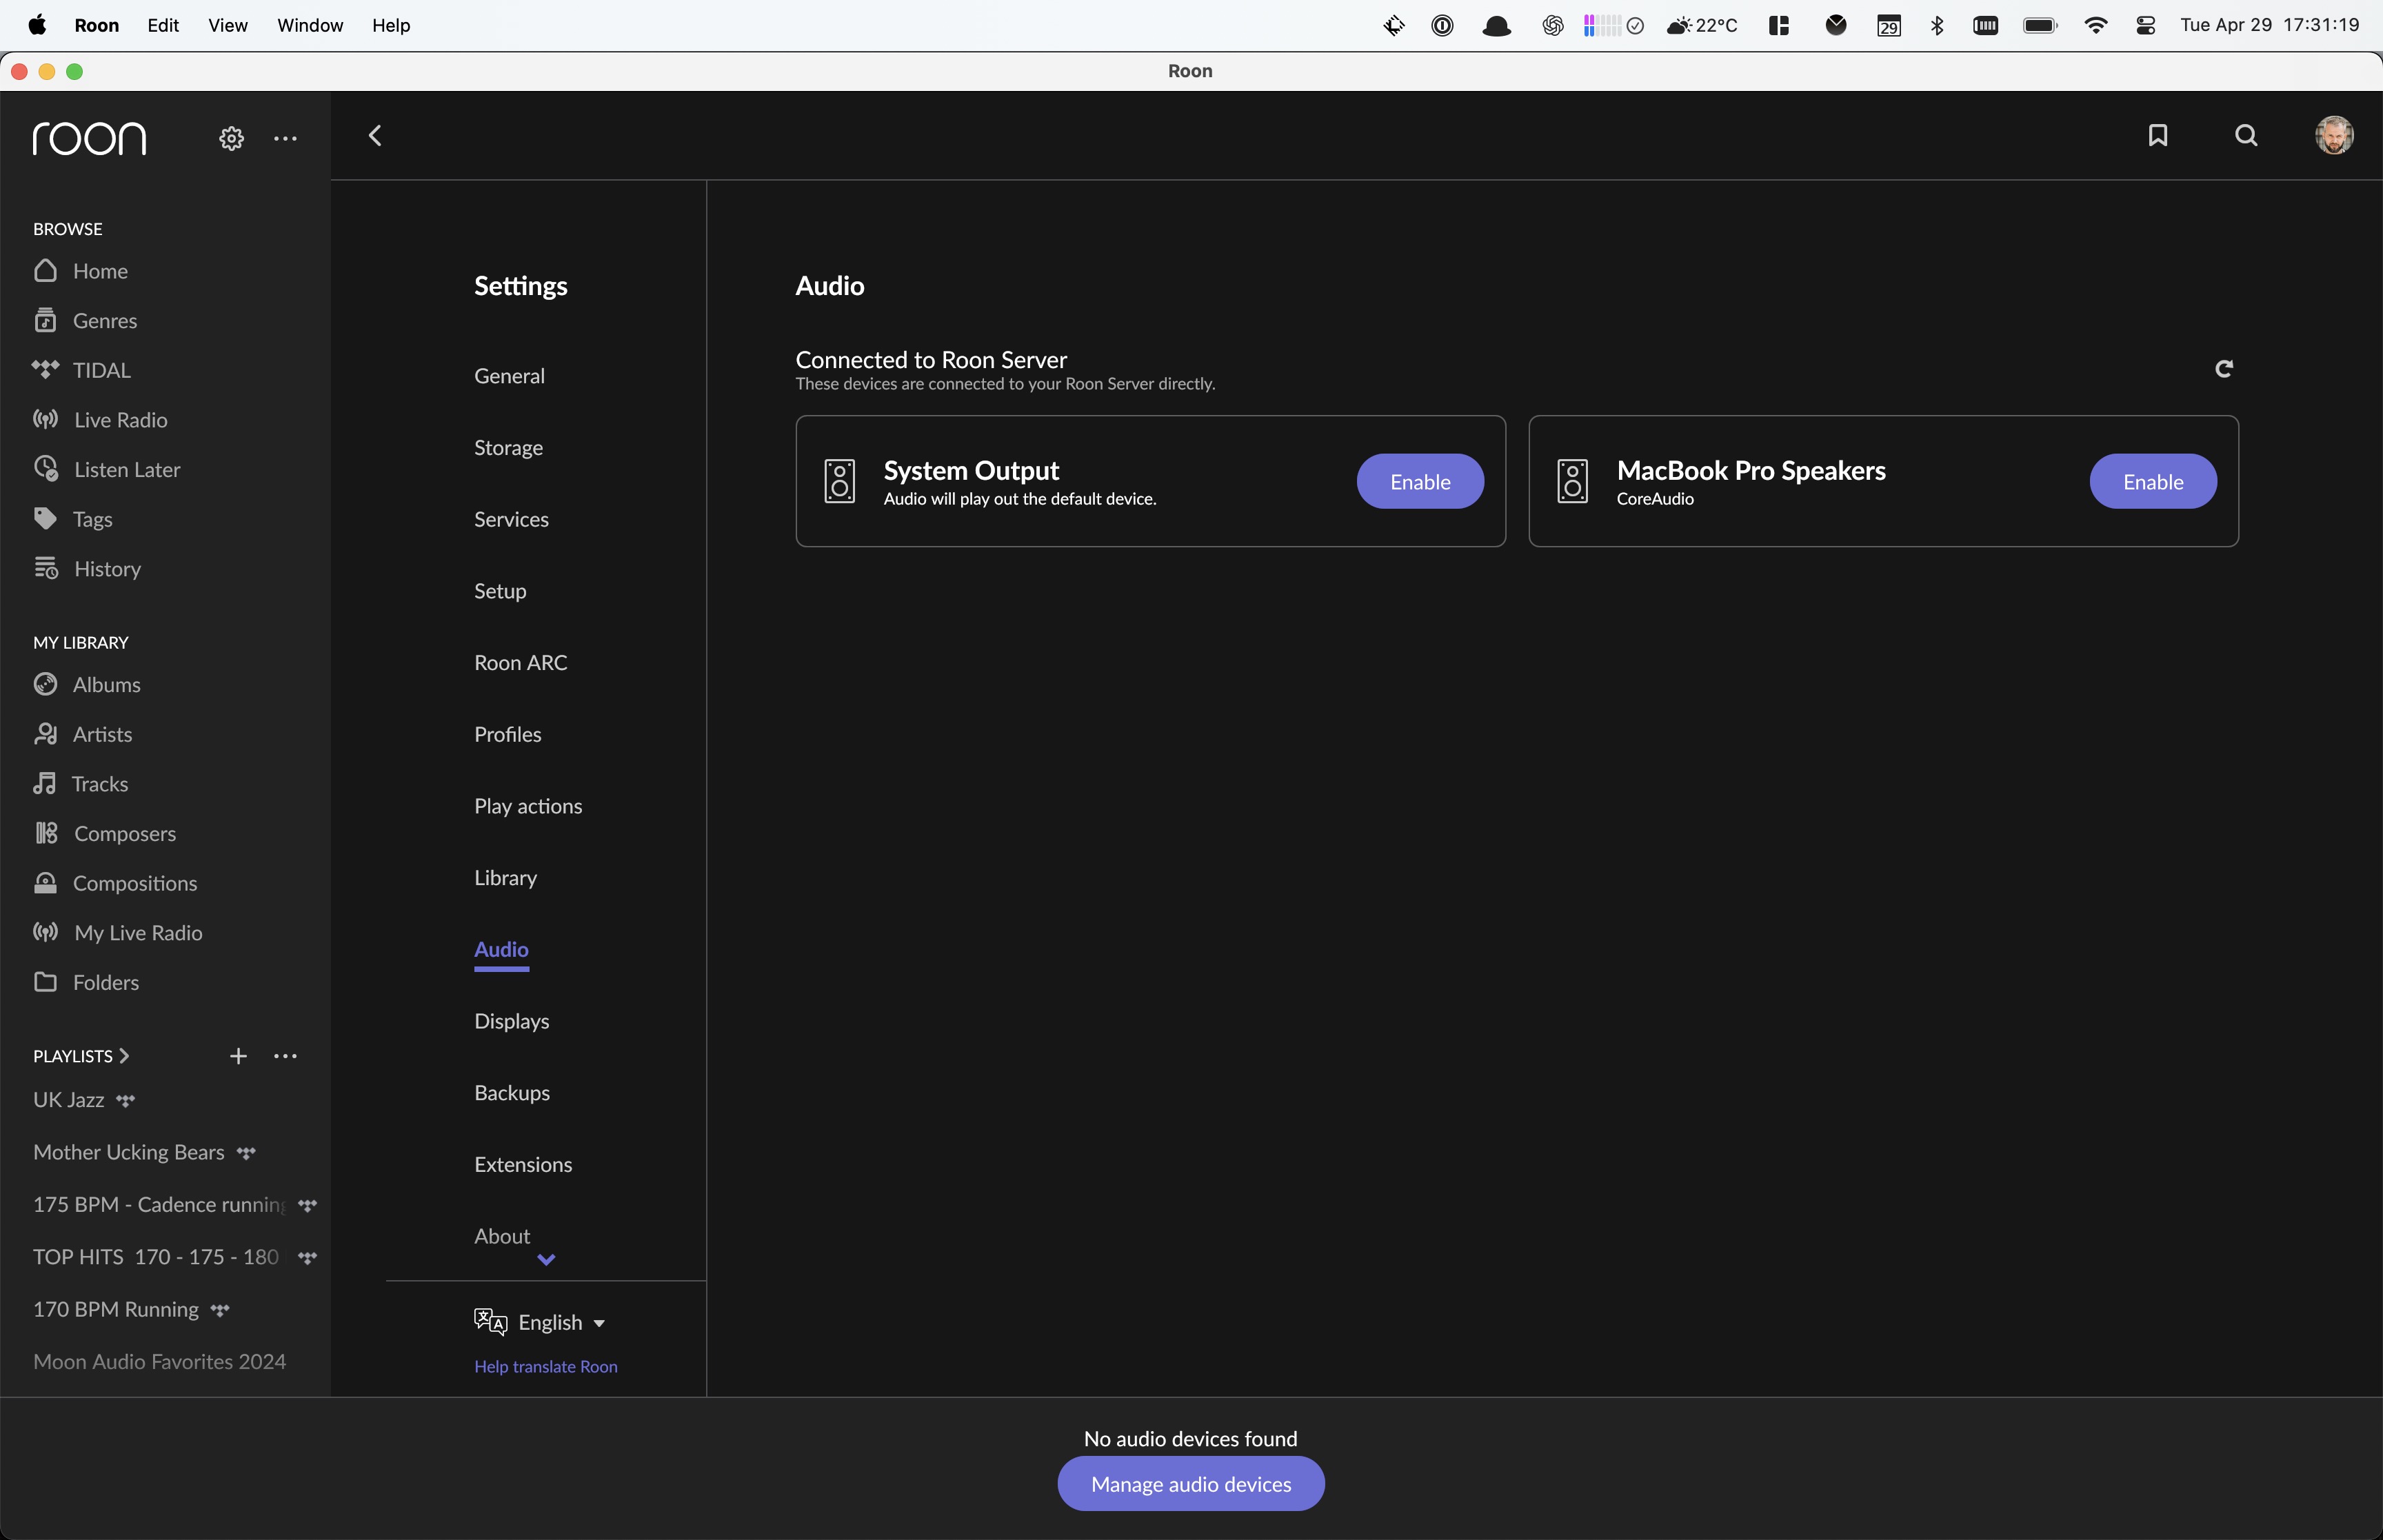
Task: Select the Library settings tab
Action: tap(505, 878)
